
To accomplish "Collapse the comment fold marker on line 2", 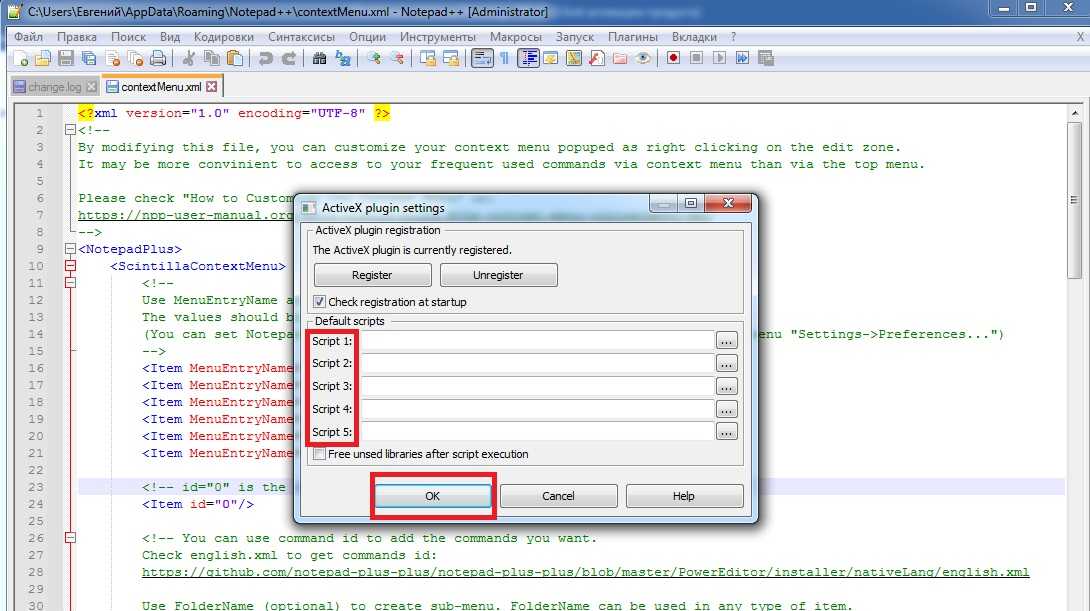I will coord(70,130).
